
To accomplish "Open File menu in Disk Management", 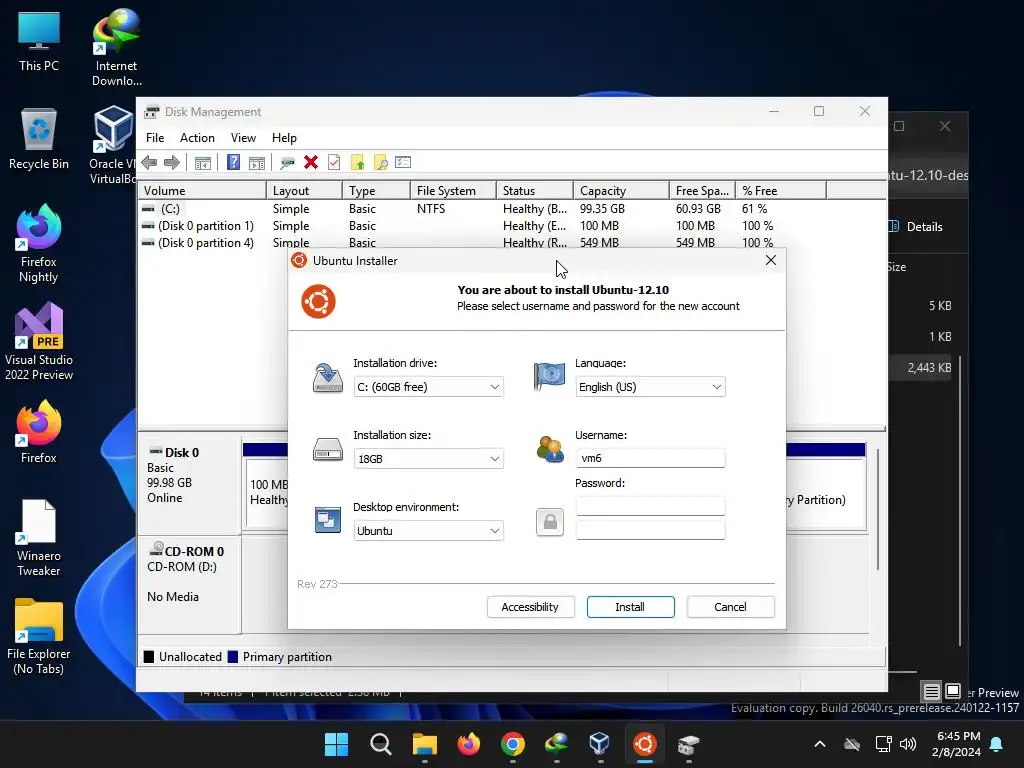I will click(x=155, y=138).
